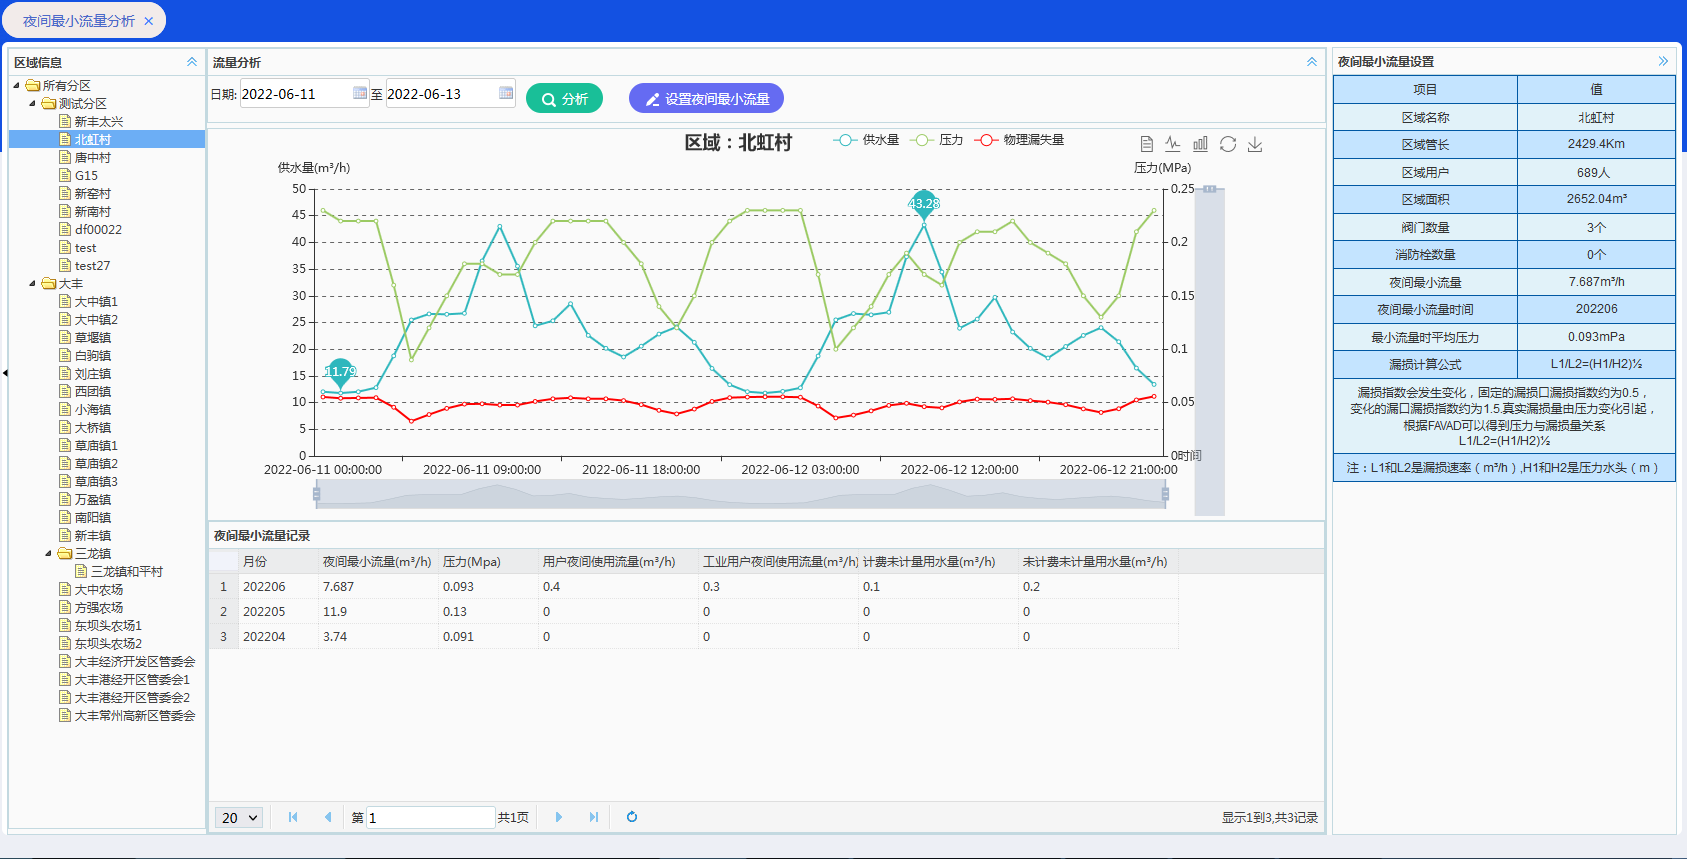Click the 设置夜间最小流量 button
Viewport: 1687px width, 859px height.
pos(706,99)
